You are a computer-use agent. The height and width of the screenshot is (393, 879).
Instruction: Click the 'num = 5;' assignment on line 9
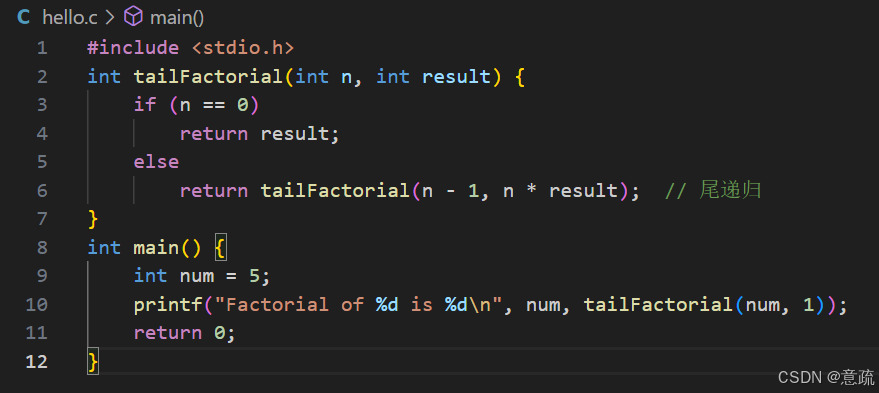(x=225, y=276)
